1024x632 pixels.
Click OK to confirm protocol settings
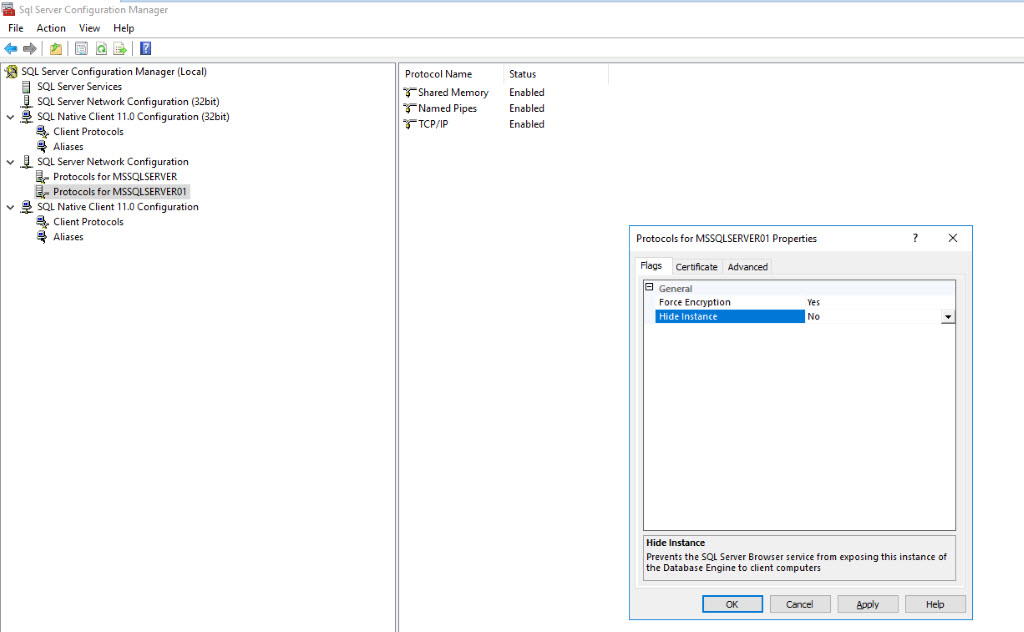click(732, 604)
